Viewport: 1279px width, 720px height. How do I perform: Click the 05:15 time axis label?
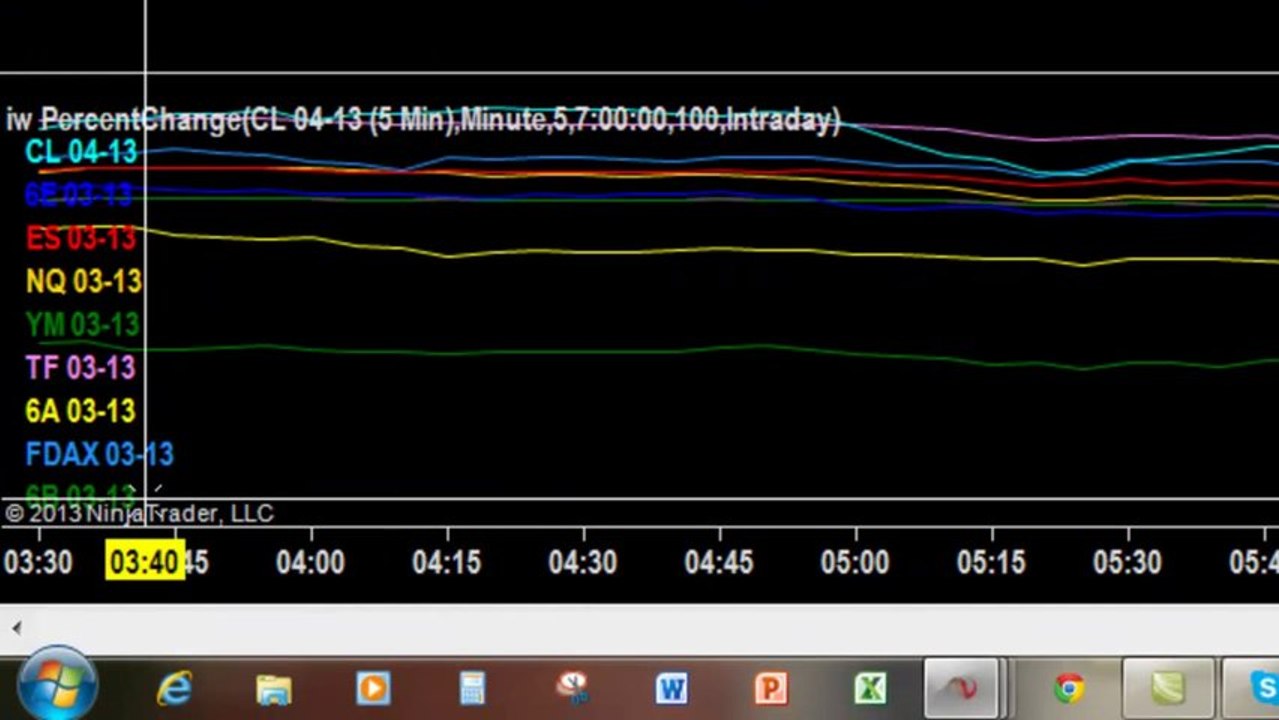coord(990,562)
